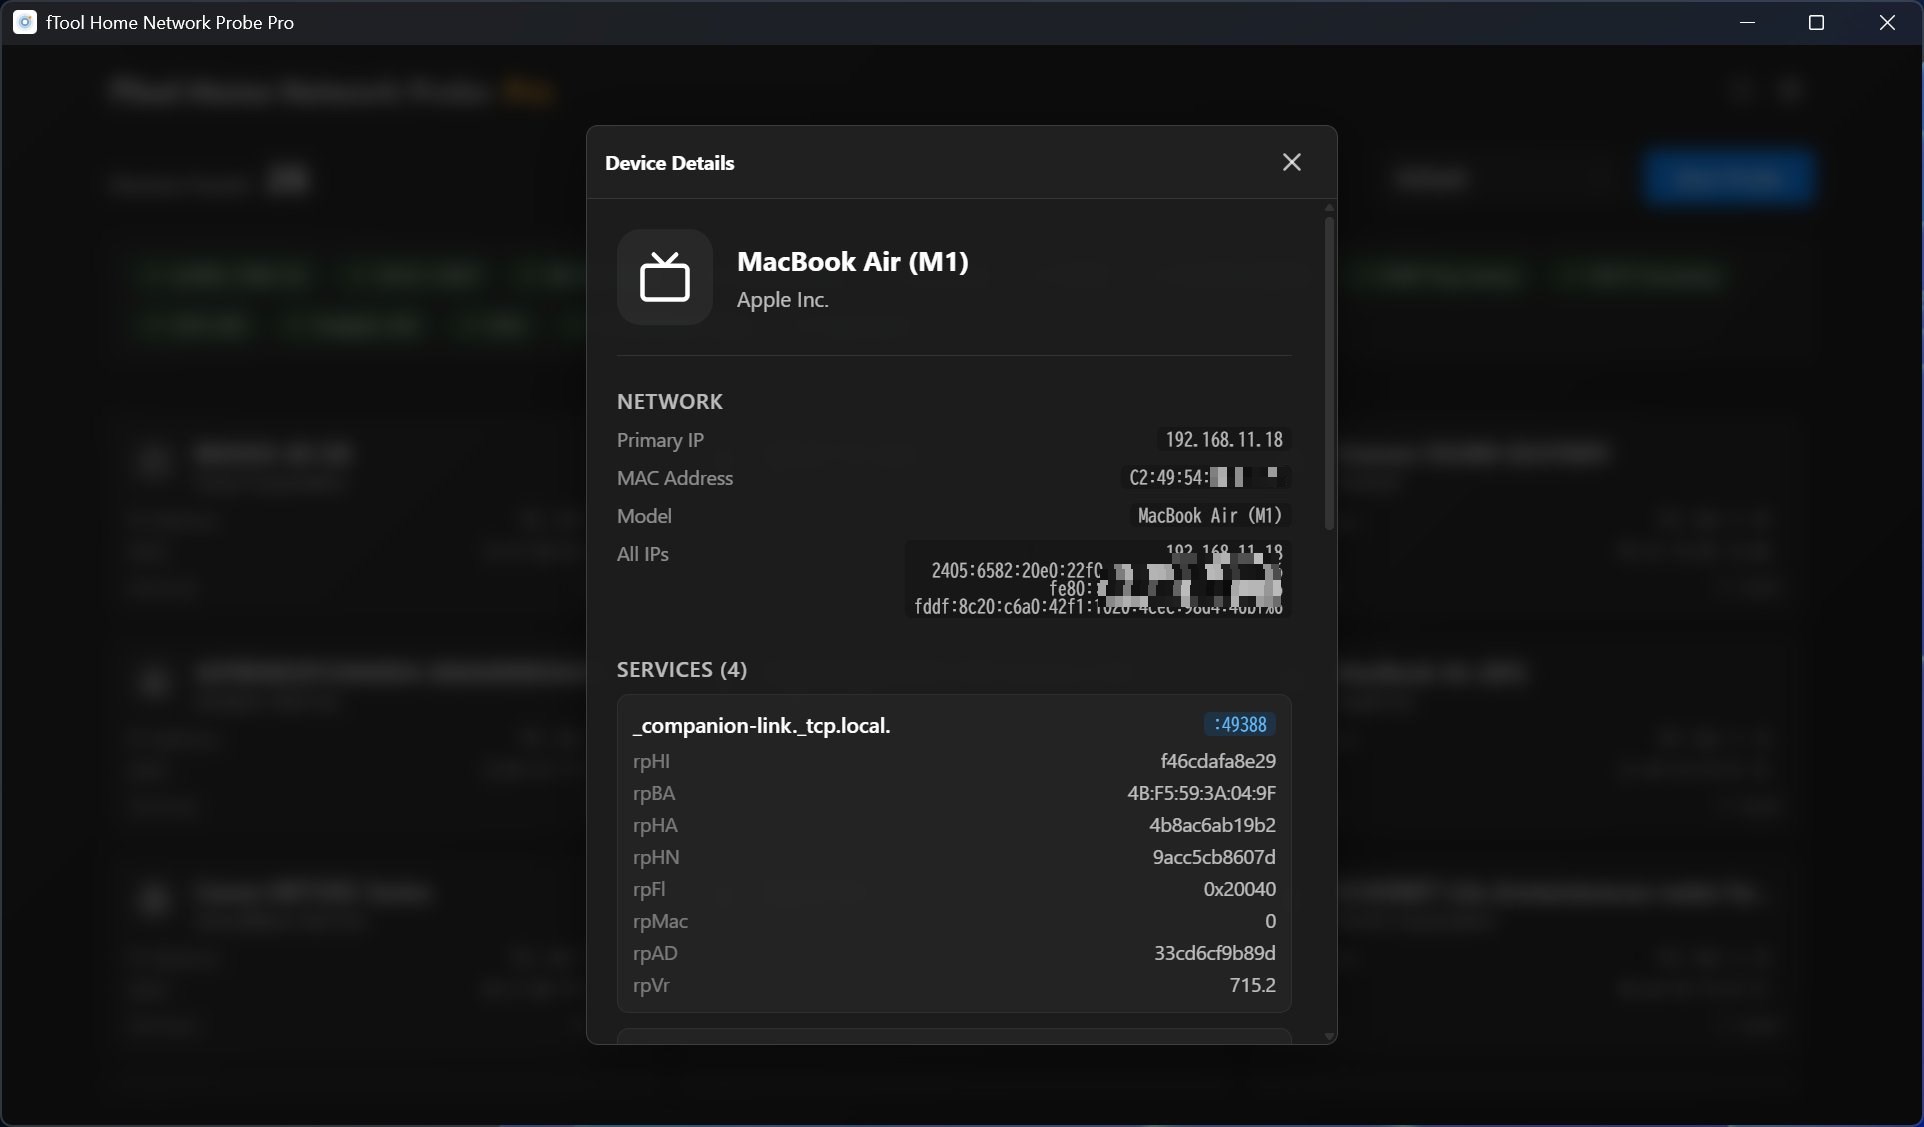Minimize the fTool Home Network Probe Pro window
Image resolution: width=1924 pixels, height=1127 pixels.
tap(1746, 22)
